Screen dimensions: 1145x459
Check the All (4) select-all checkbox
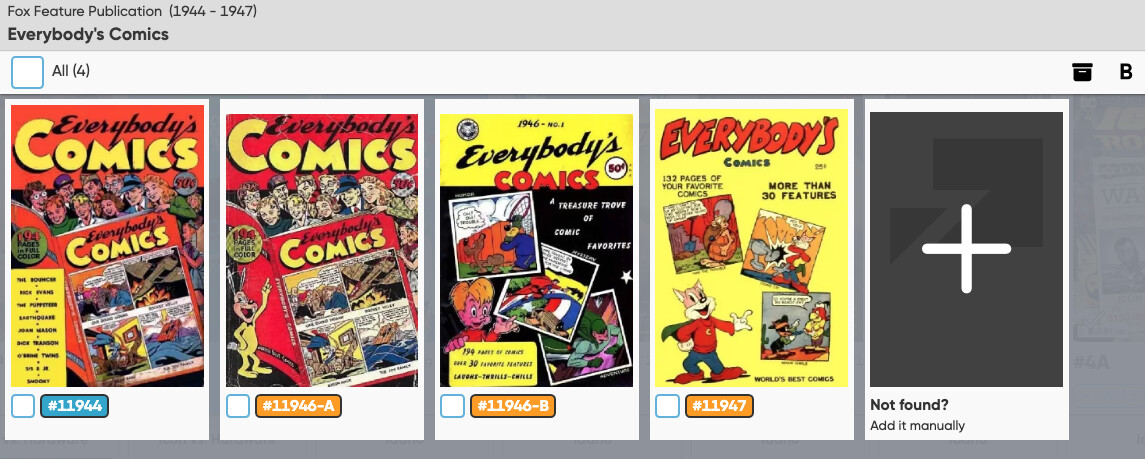coord(27,72)
